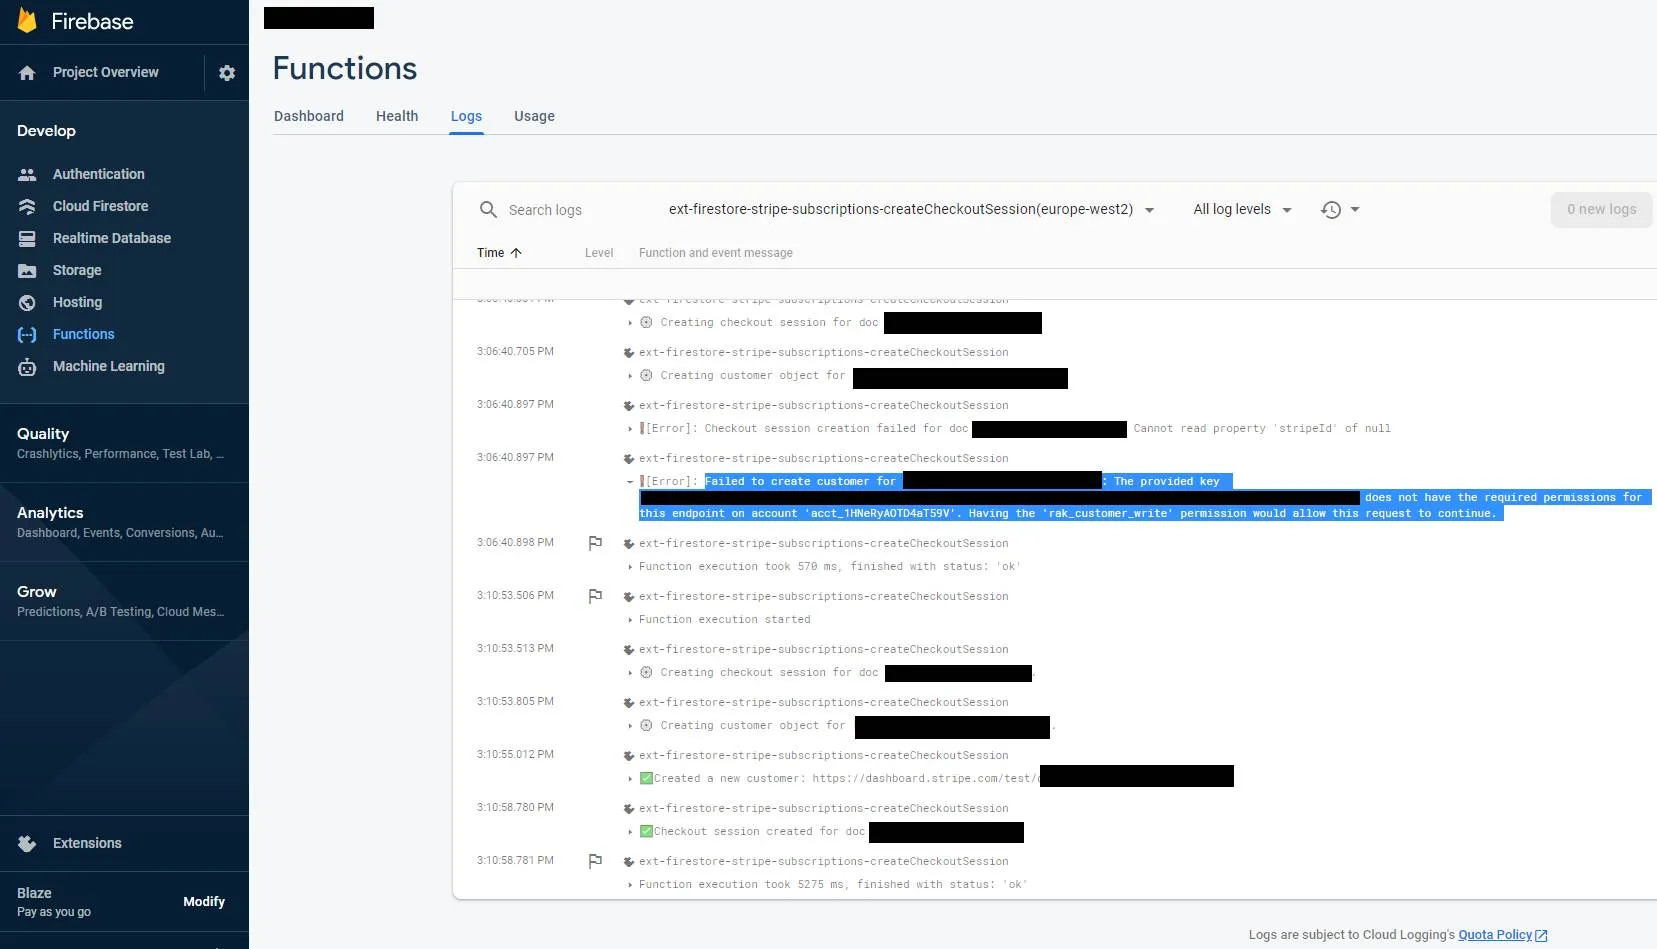Image resolution: width=1657 pixels, height=949 pixels.
Task: Click the 3:10:58.780 PM timestamp
Action: point(515,807)
